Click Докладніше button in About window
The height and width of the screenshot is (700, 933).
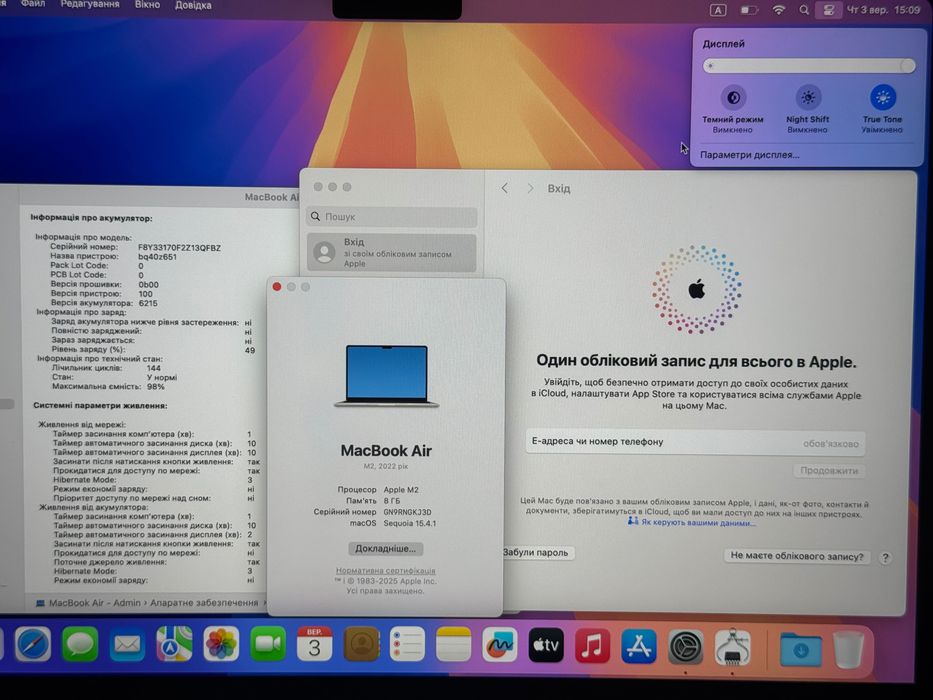[386, 549]
